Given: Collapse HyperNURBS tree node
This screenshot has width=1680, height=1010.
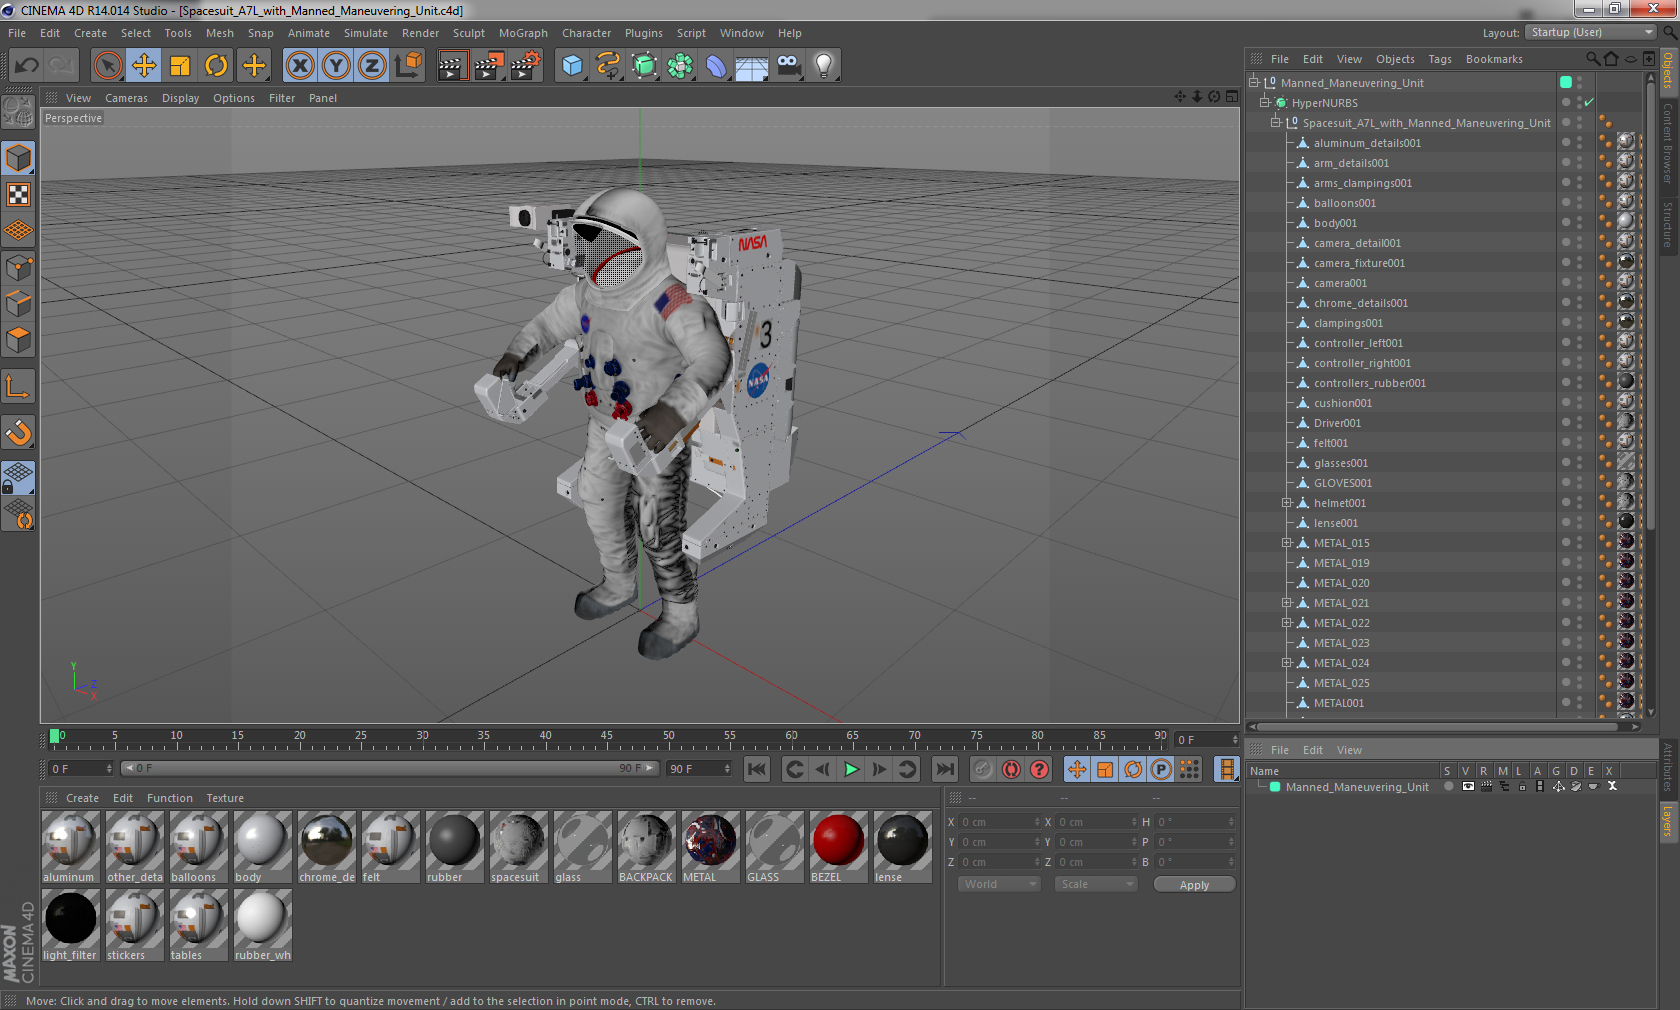Looking at the screenshot, I should pyautogui.click(x=1264, y=102).
